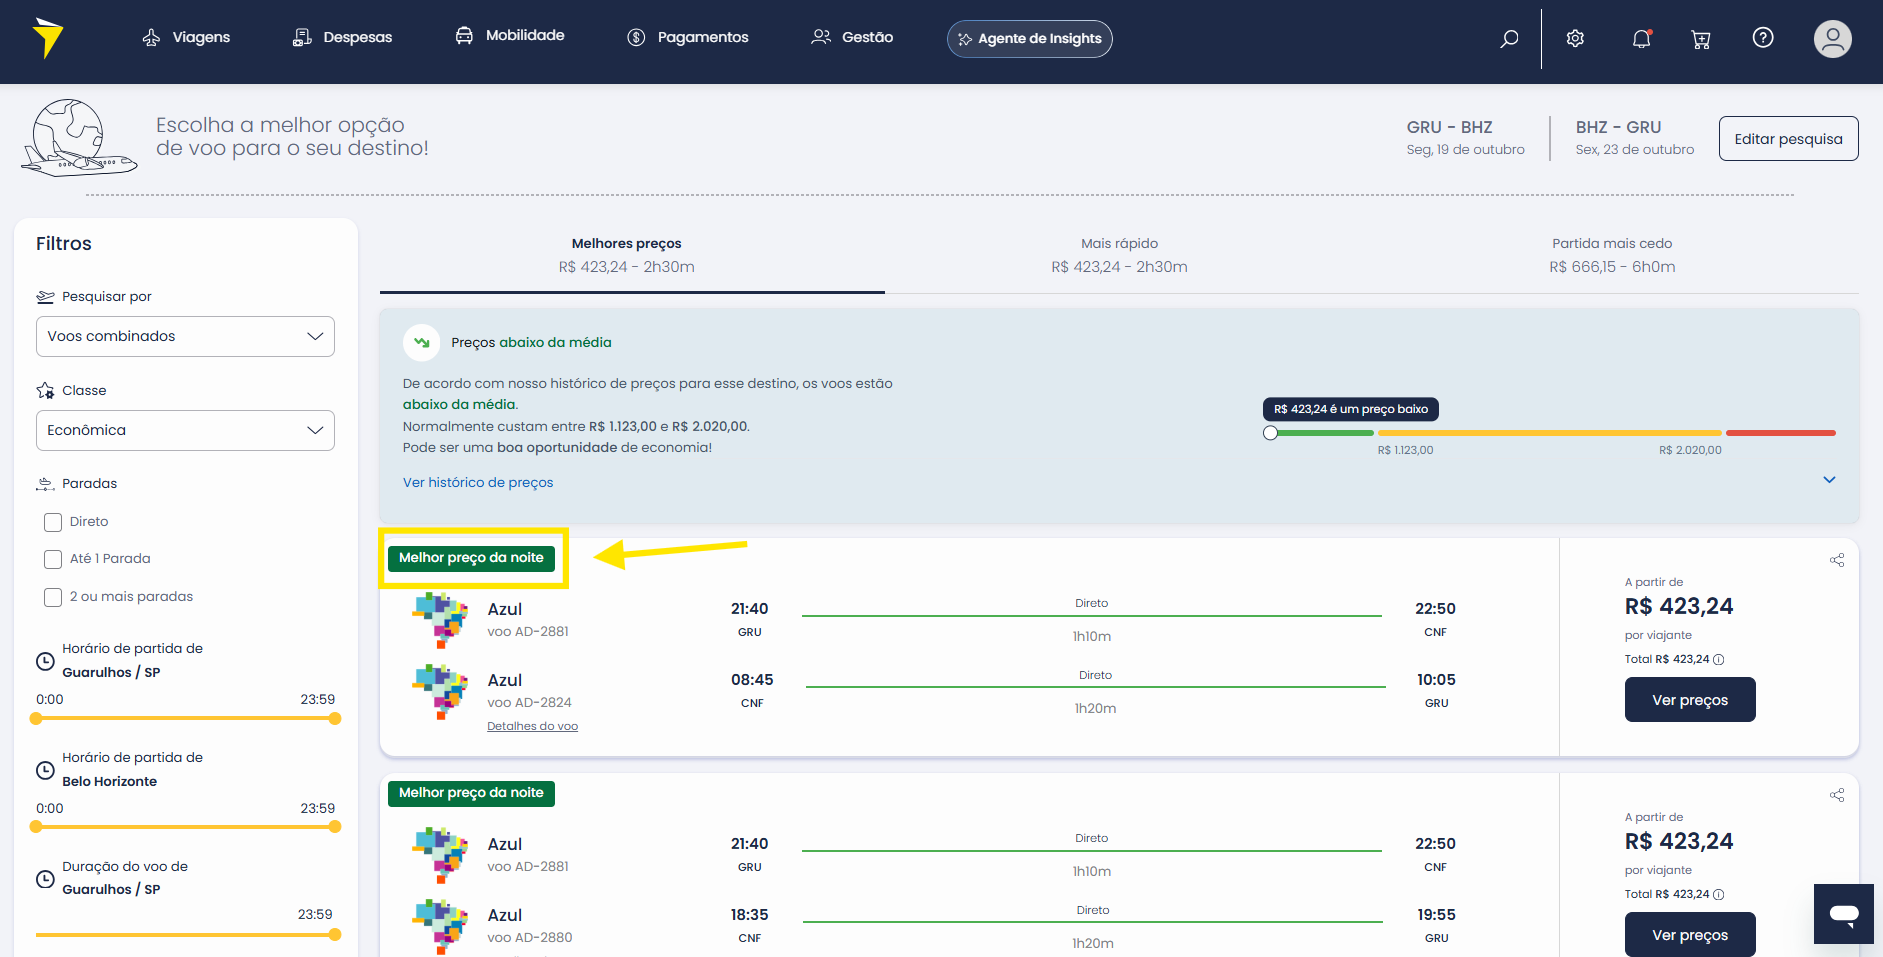Click Azul airline logo for voo AD-2824

point(440,691)
